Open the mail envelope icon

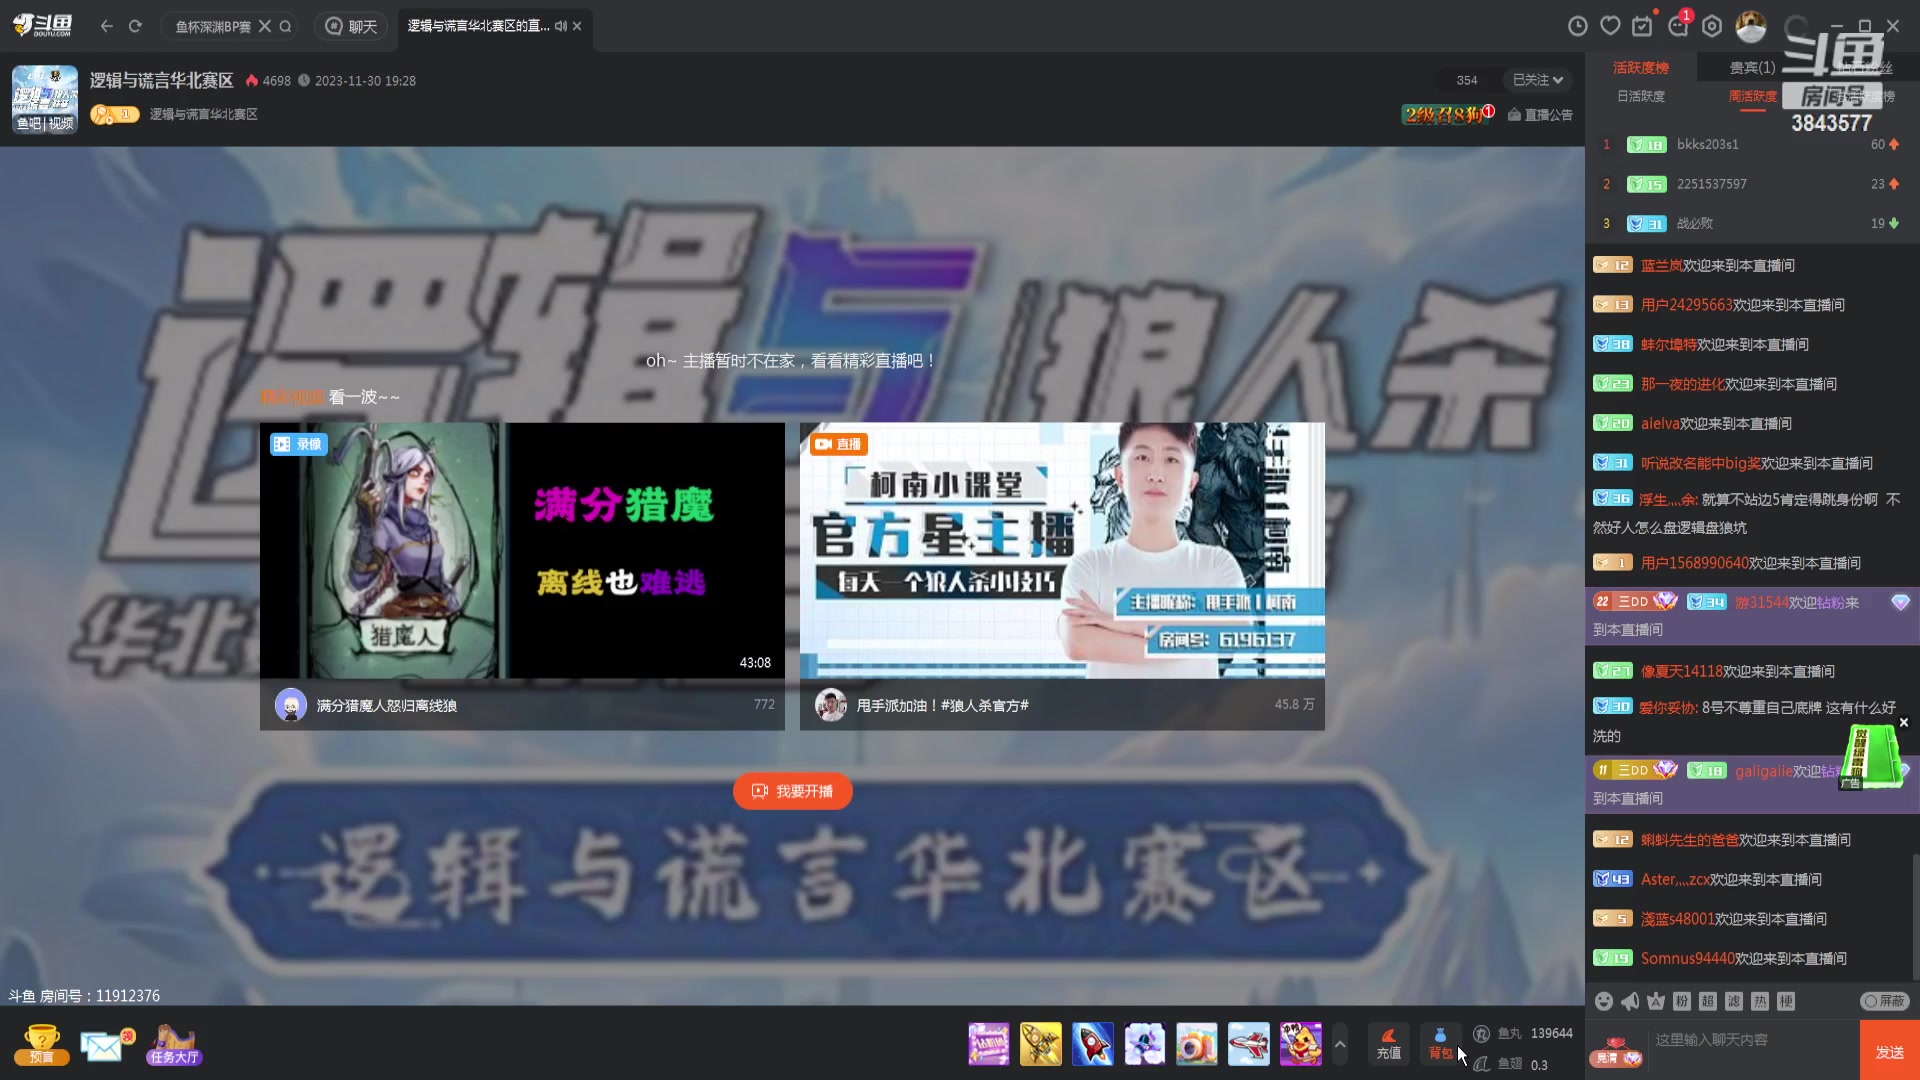(105, 1046)
